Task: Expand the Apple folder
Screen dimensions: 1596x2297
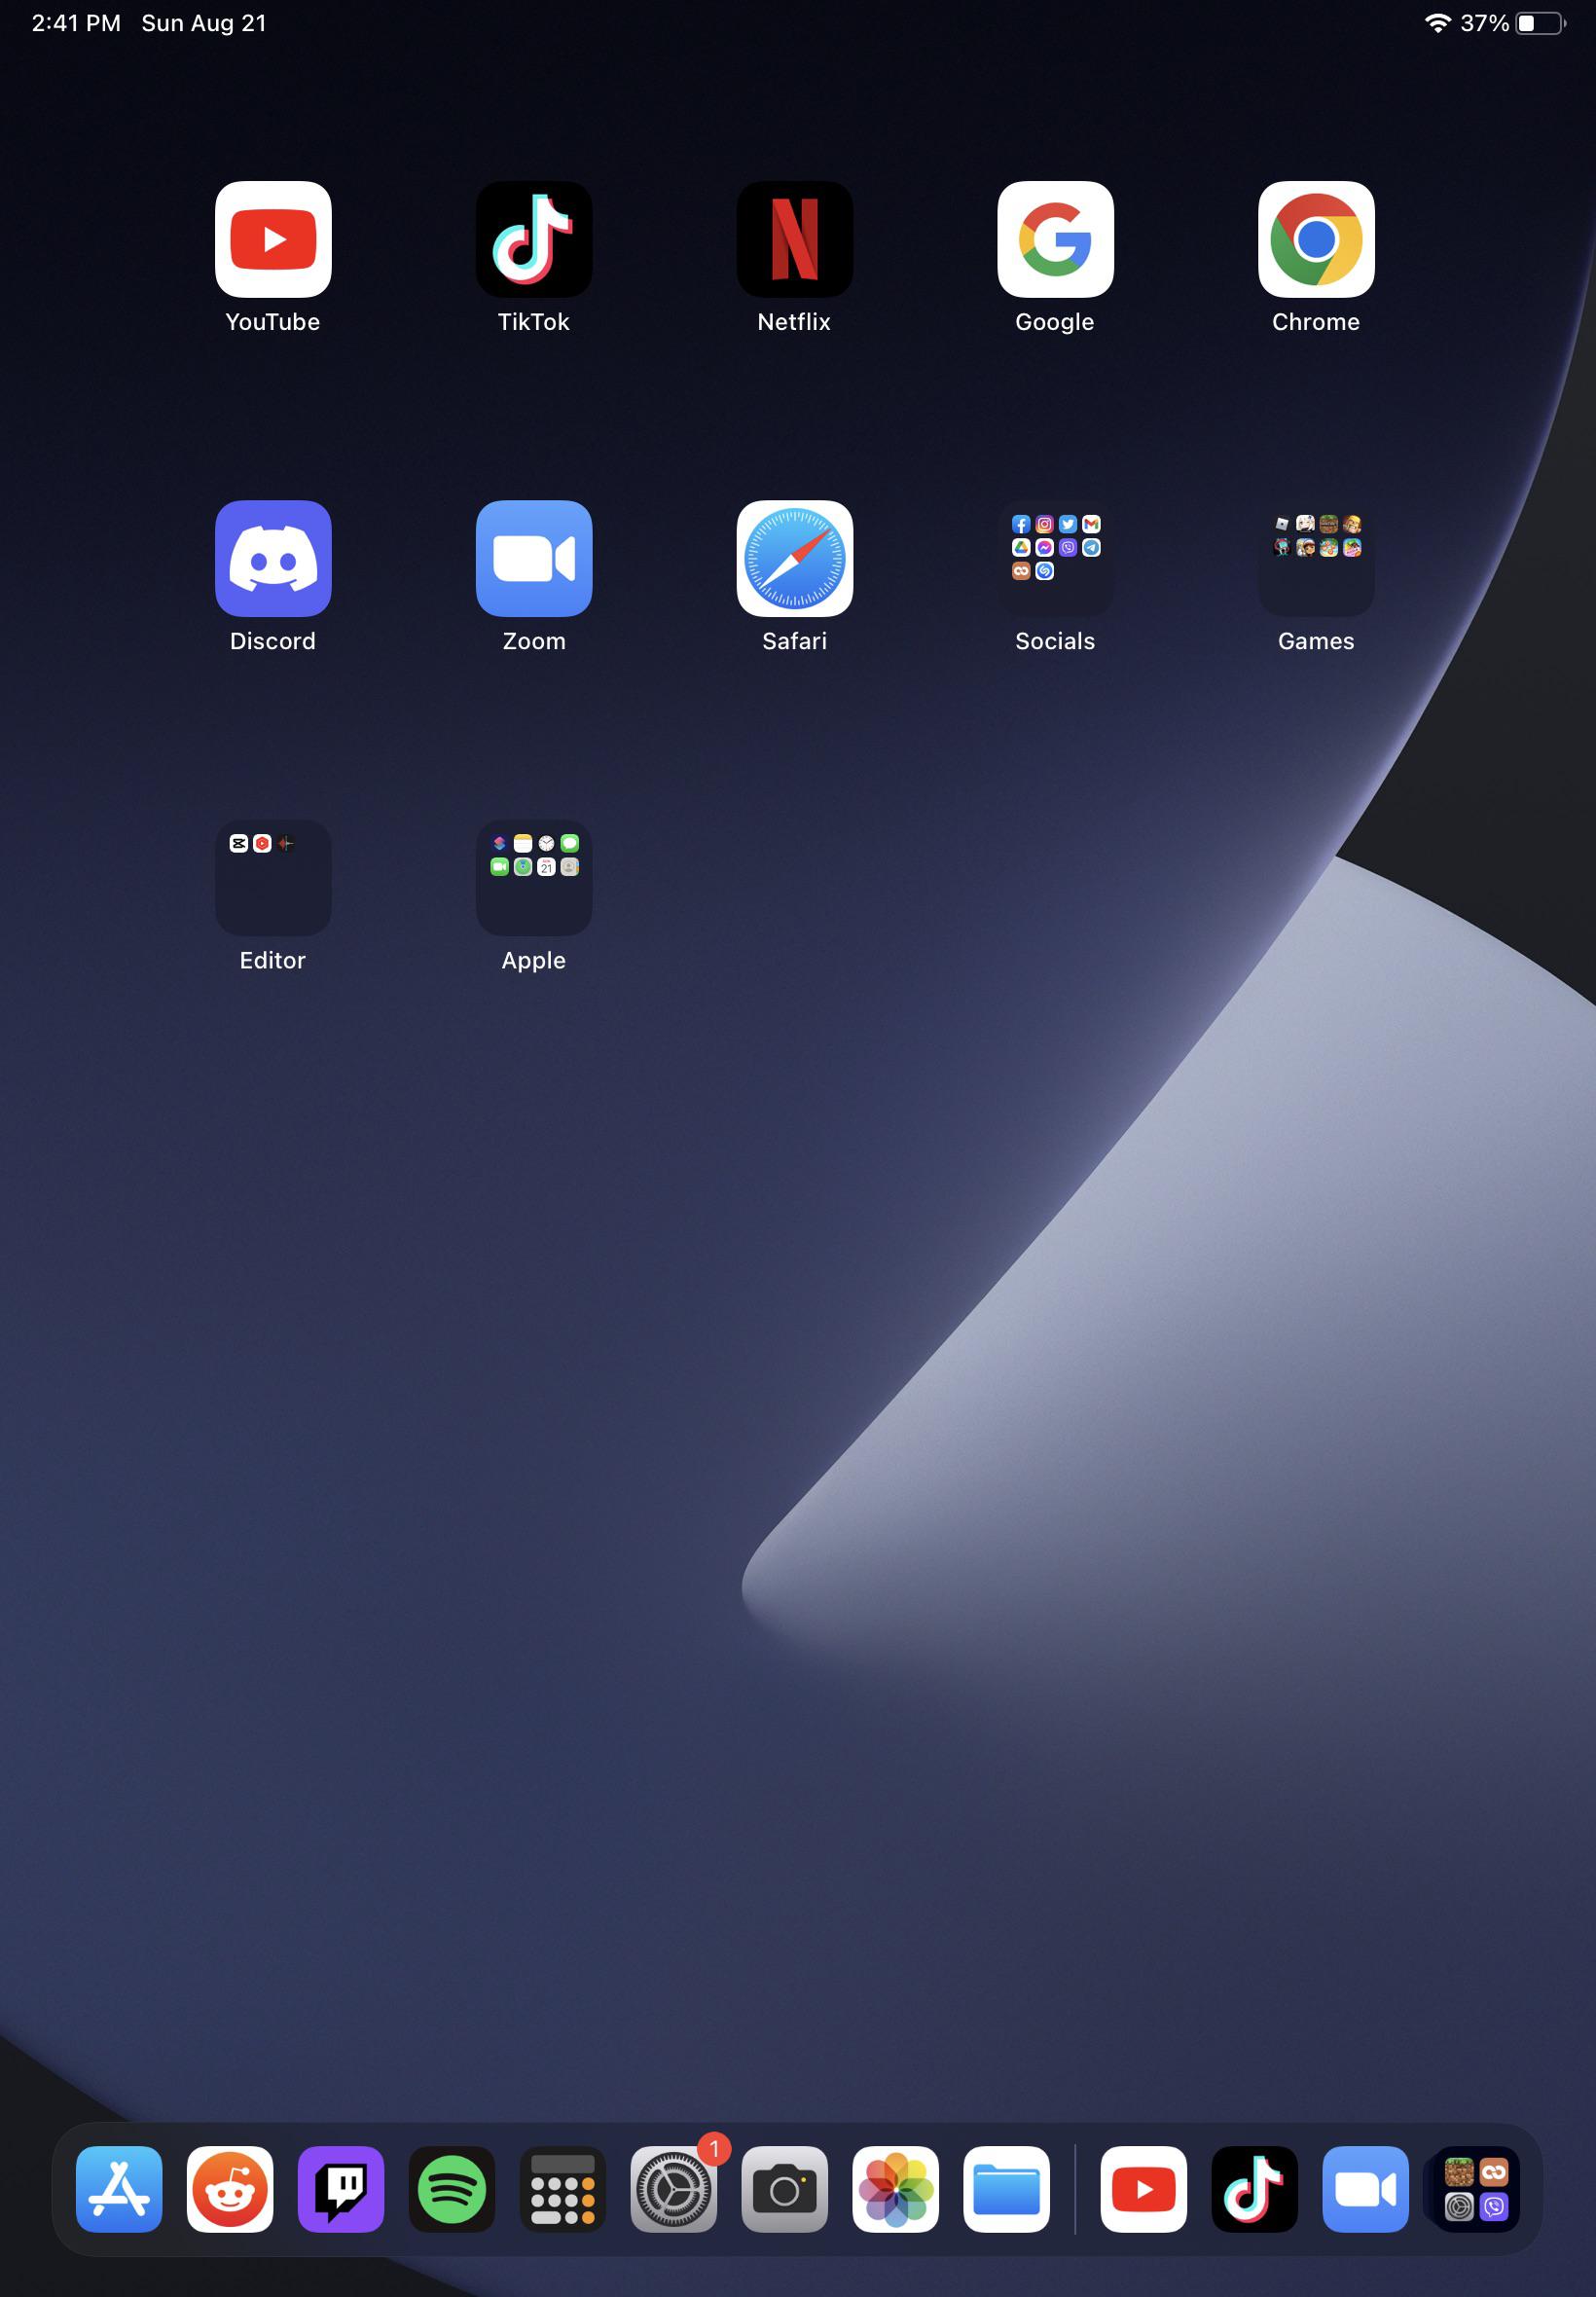Action: point(534,877)
